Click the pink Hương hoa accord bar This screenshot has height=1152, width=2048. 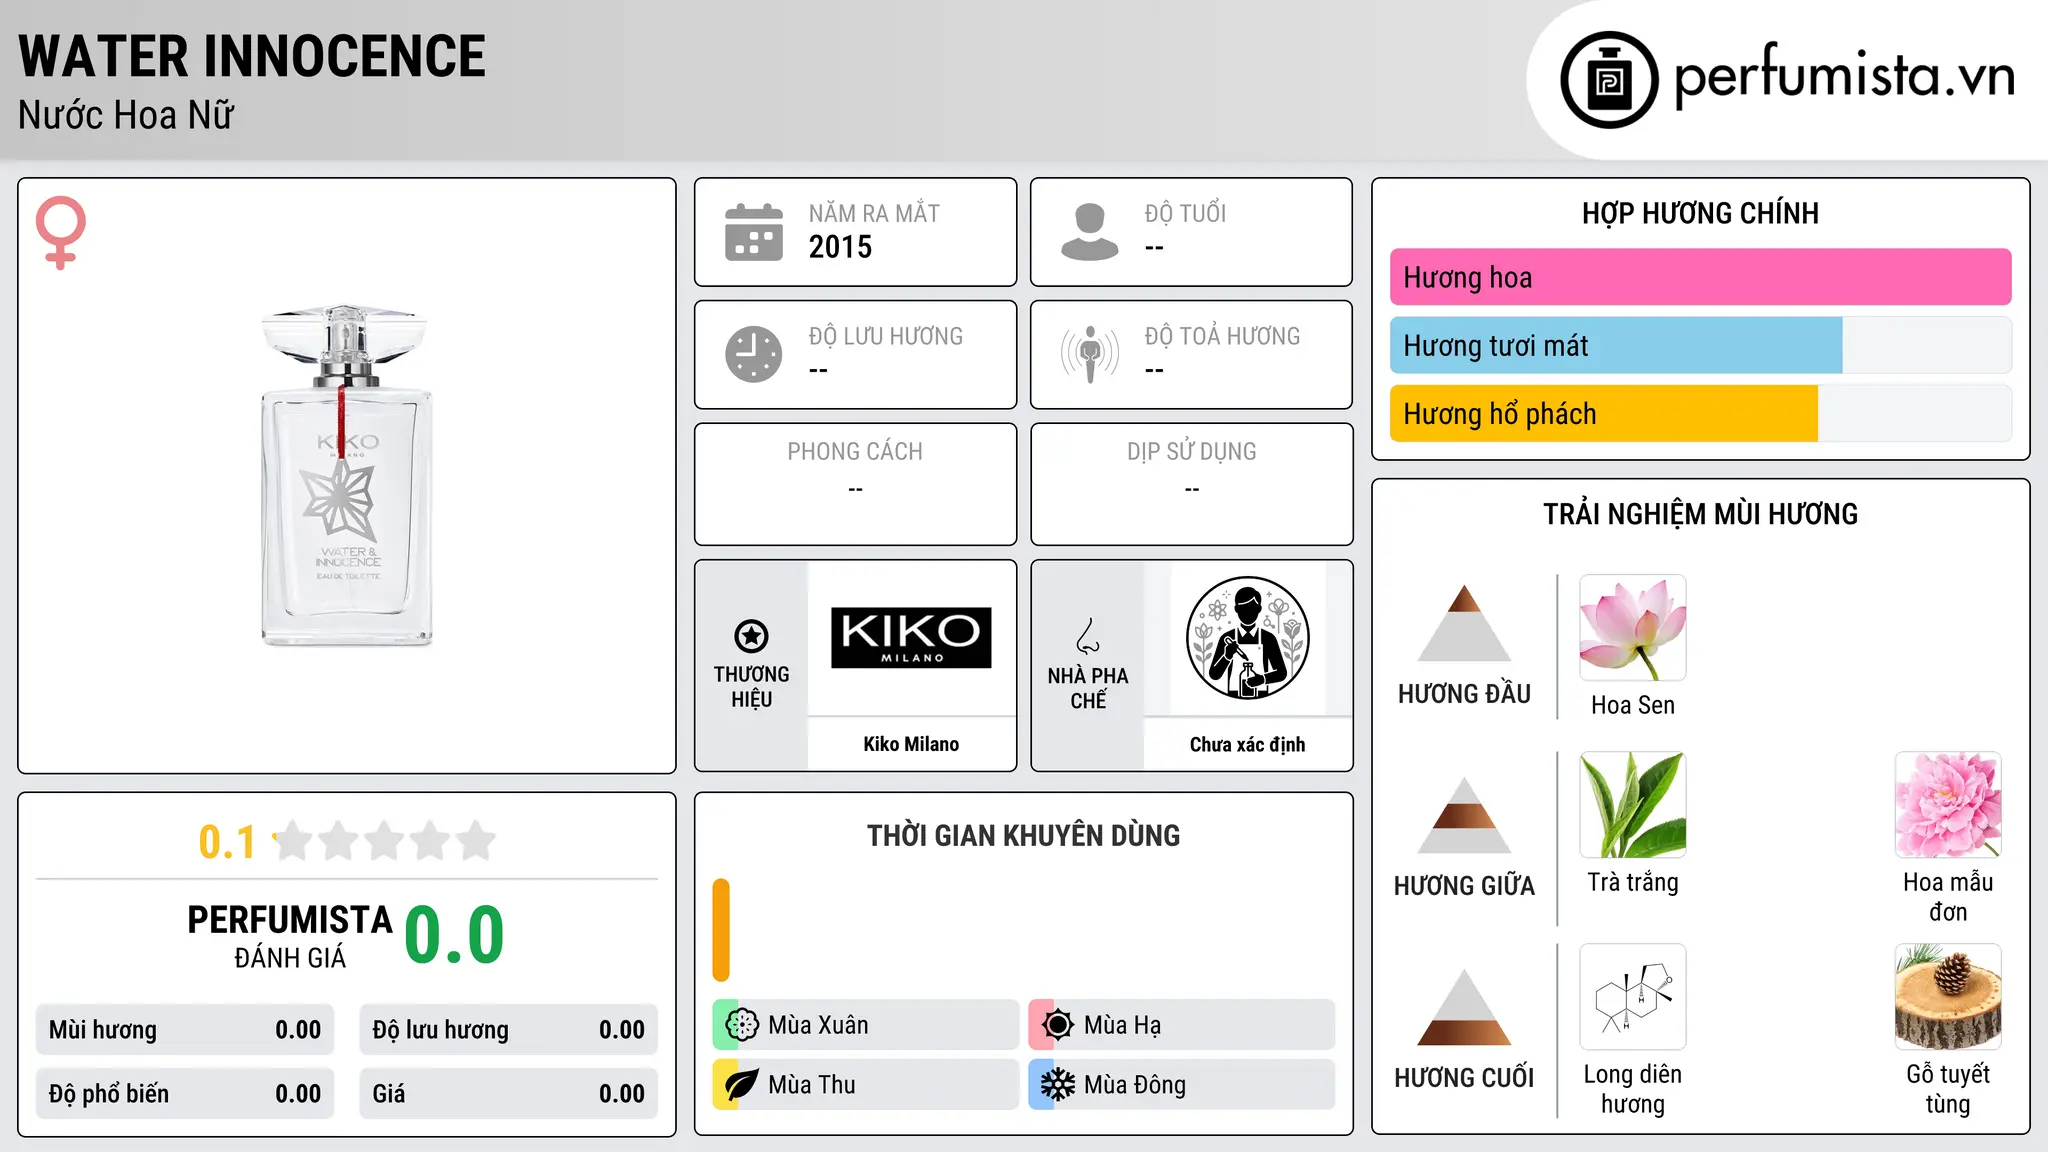click(x=1700, y=277)
